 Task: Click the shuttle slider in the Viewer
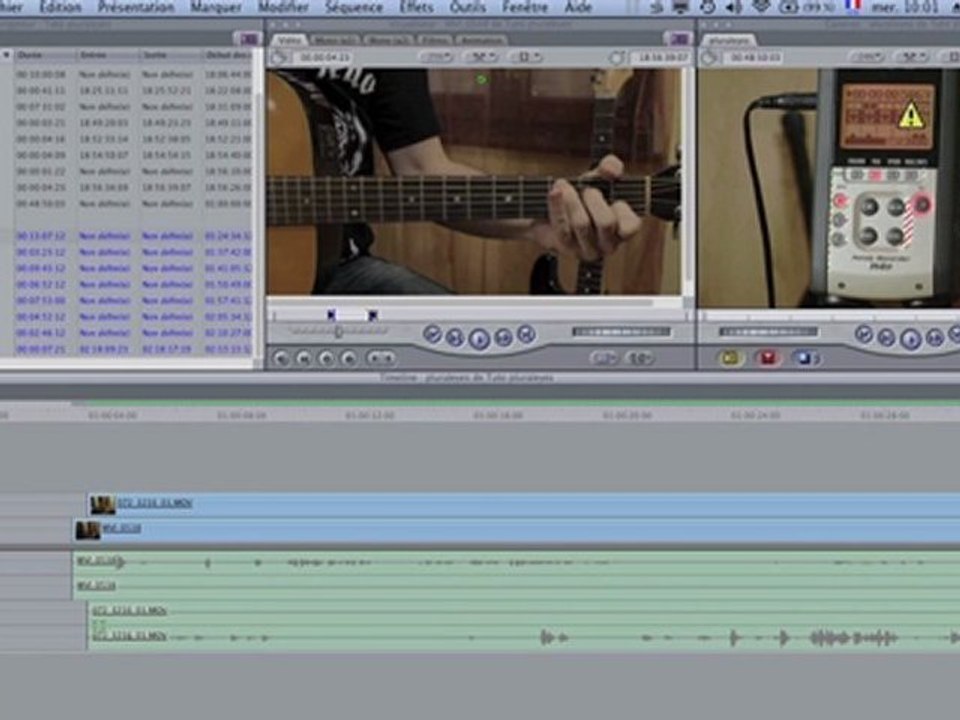(338, 332)
